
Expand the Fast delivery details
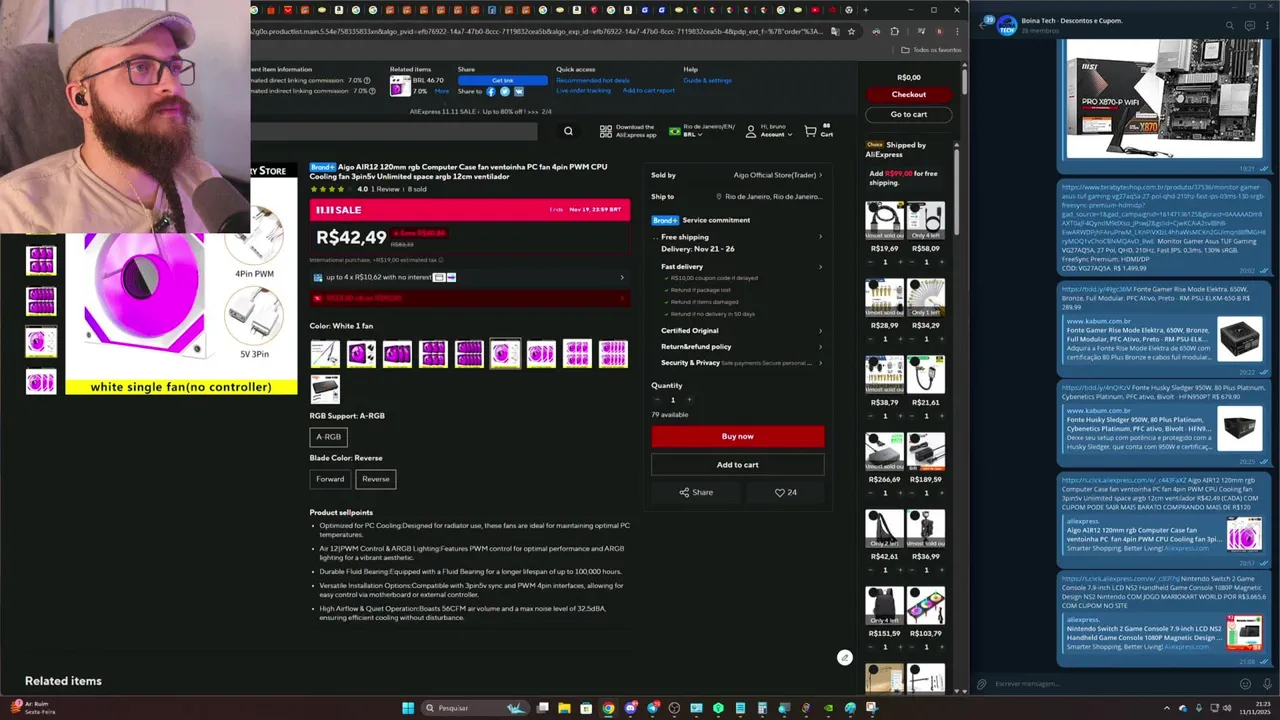coord(741,267)
